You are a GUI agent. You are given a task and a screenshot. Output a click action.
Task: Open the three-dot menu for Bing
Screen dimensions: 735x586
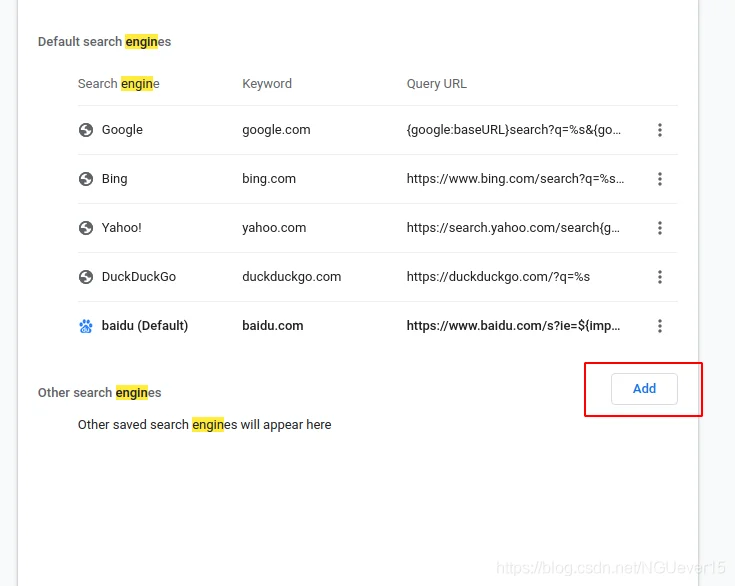pyautogui.click(x=660, y=179)
